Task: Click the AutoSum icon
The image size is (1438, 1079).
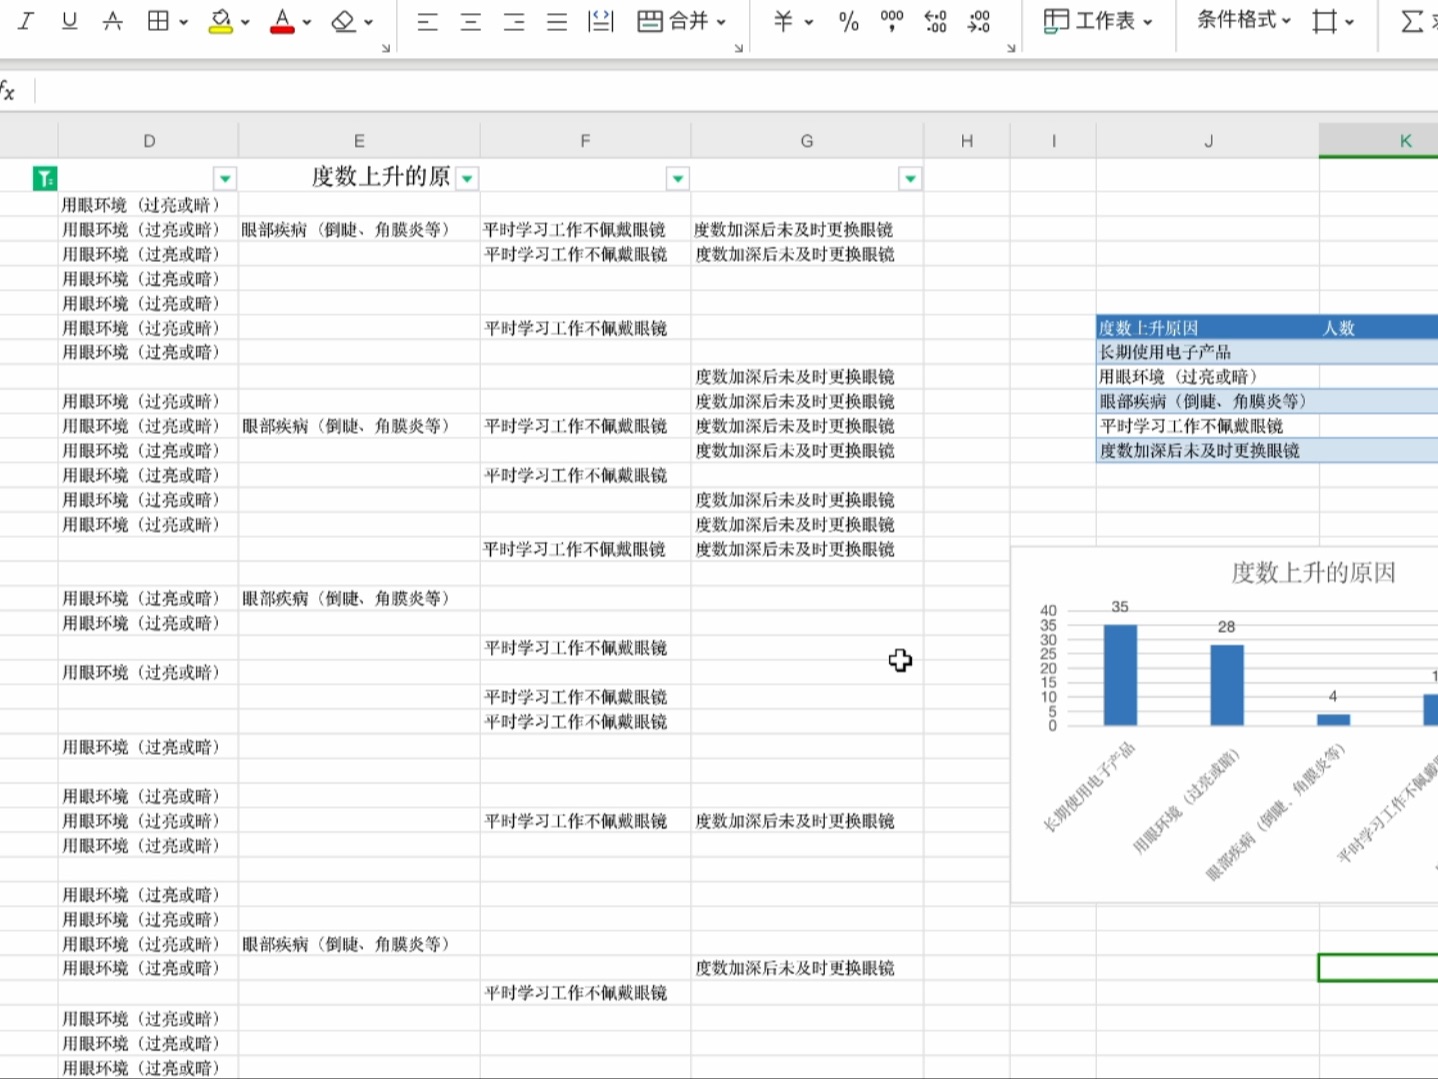Action: point(1411,20)
